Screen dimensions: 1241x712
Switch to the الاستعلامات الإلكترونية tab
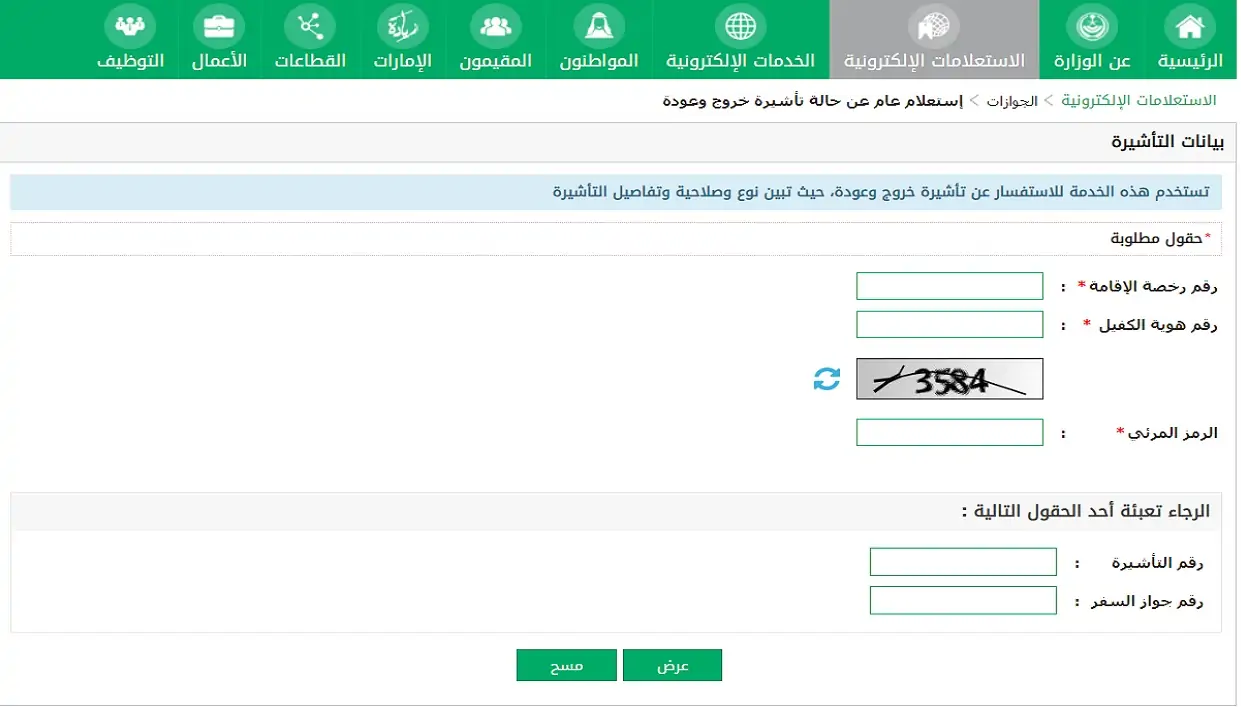pyautogui.click(x=933, y=39)
